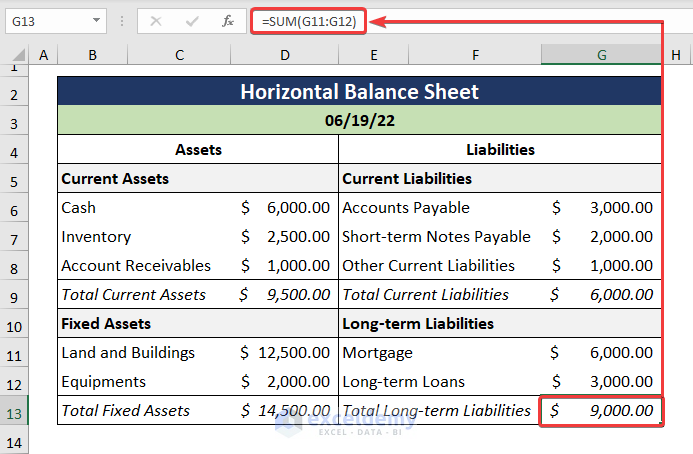Click the Liabilities header cell

[x=500, y=149]
